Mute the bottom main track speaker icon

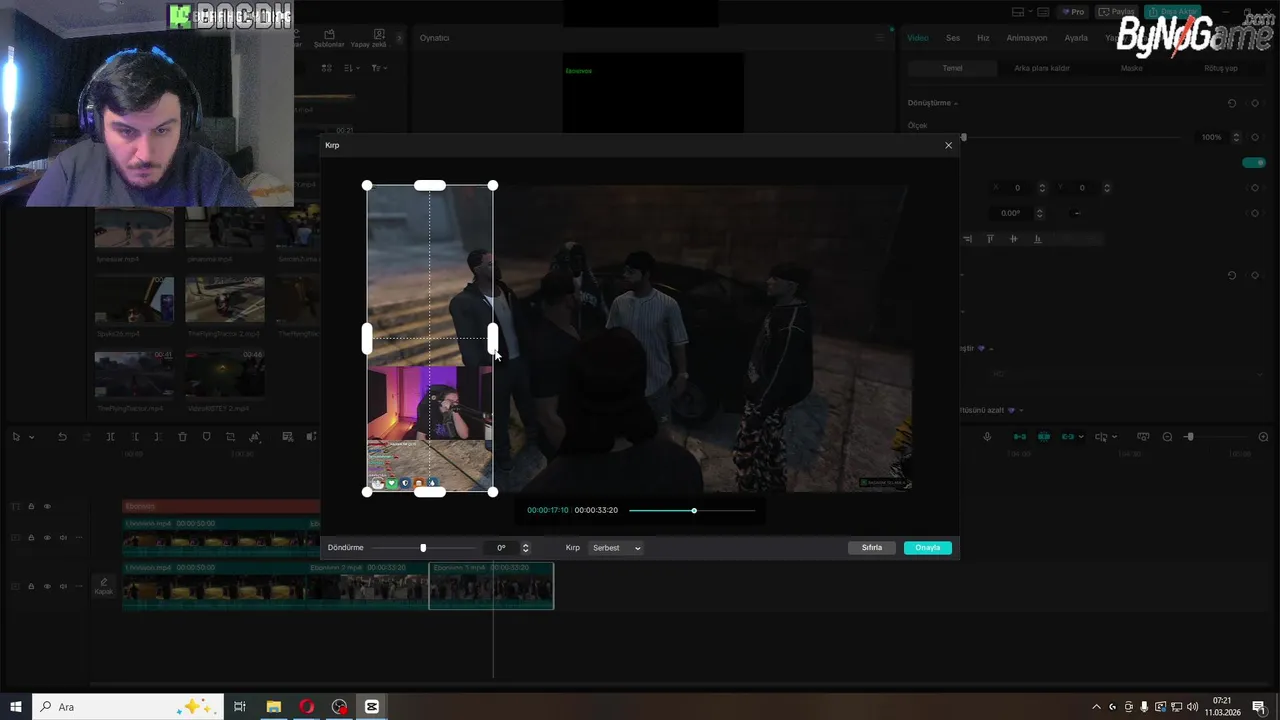pyautogui.click(x=63, y=586)
